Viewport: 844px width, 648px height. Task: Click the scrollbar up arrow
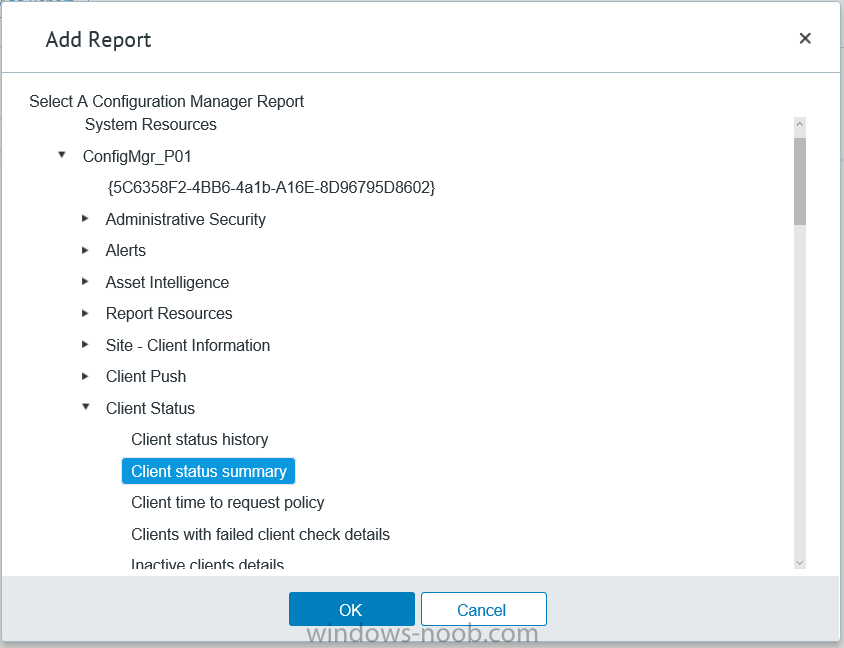pos(799,124)
